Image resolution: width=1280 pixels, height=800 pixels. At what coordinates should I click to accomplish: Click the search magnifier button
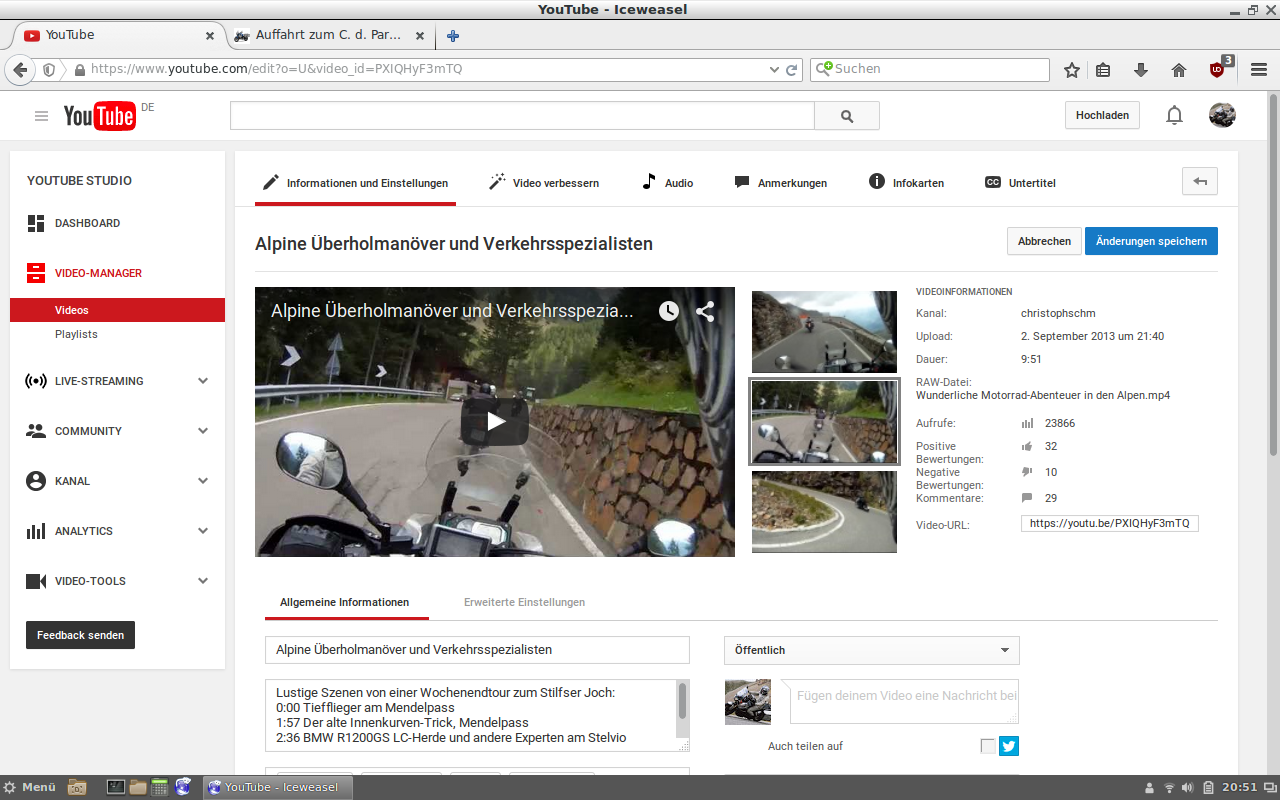(x=847, y=116)
